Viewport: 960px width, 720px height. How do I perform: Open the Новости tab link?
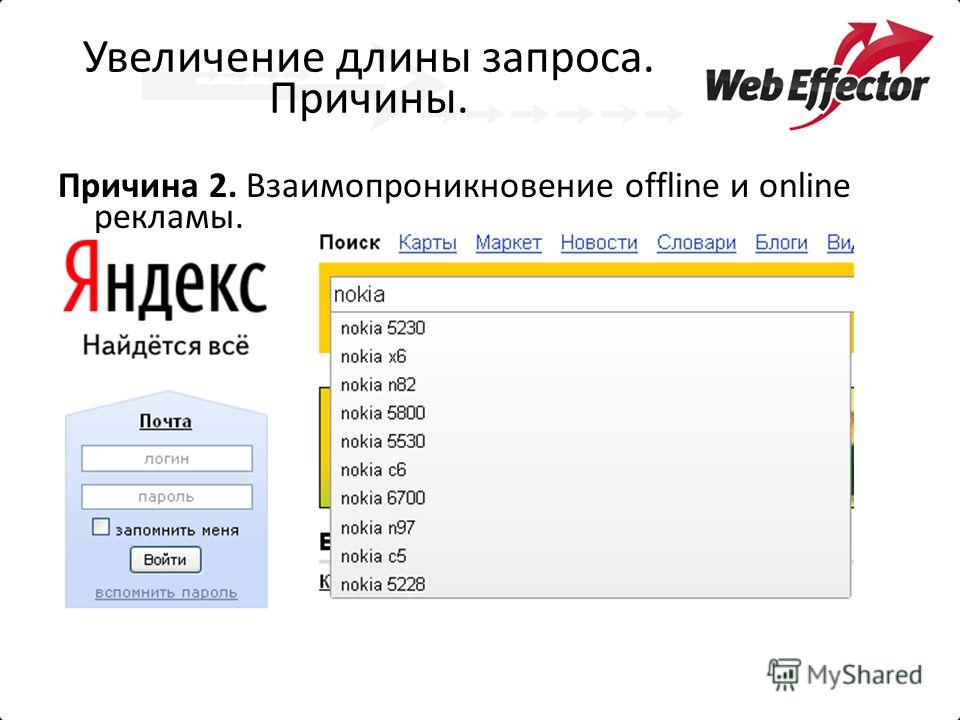[x=599, y=243]
